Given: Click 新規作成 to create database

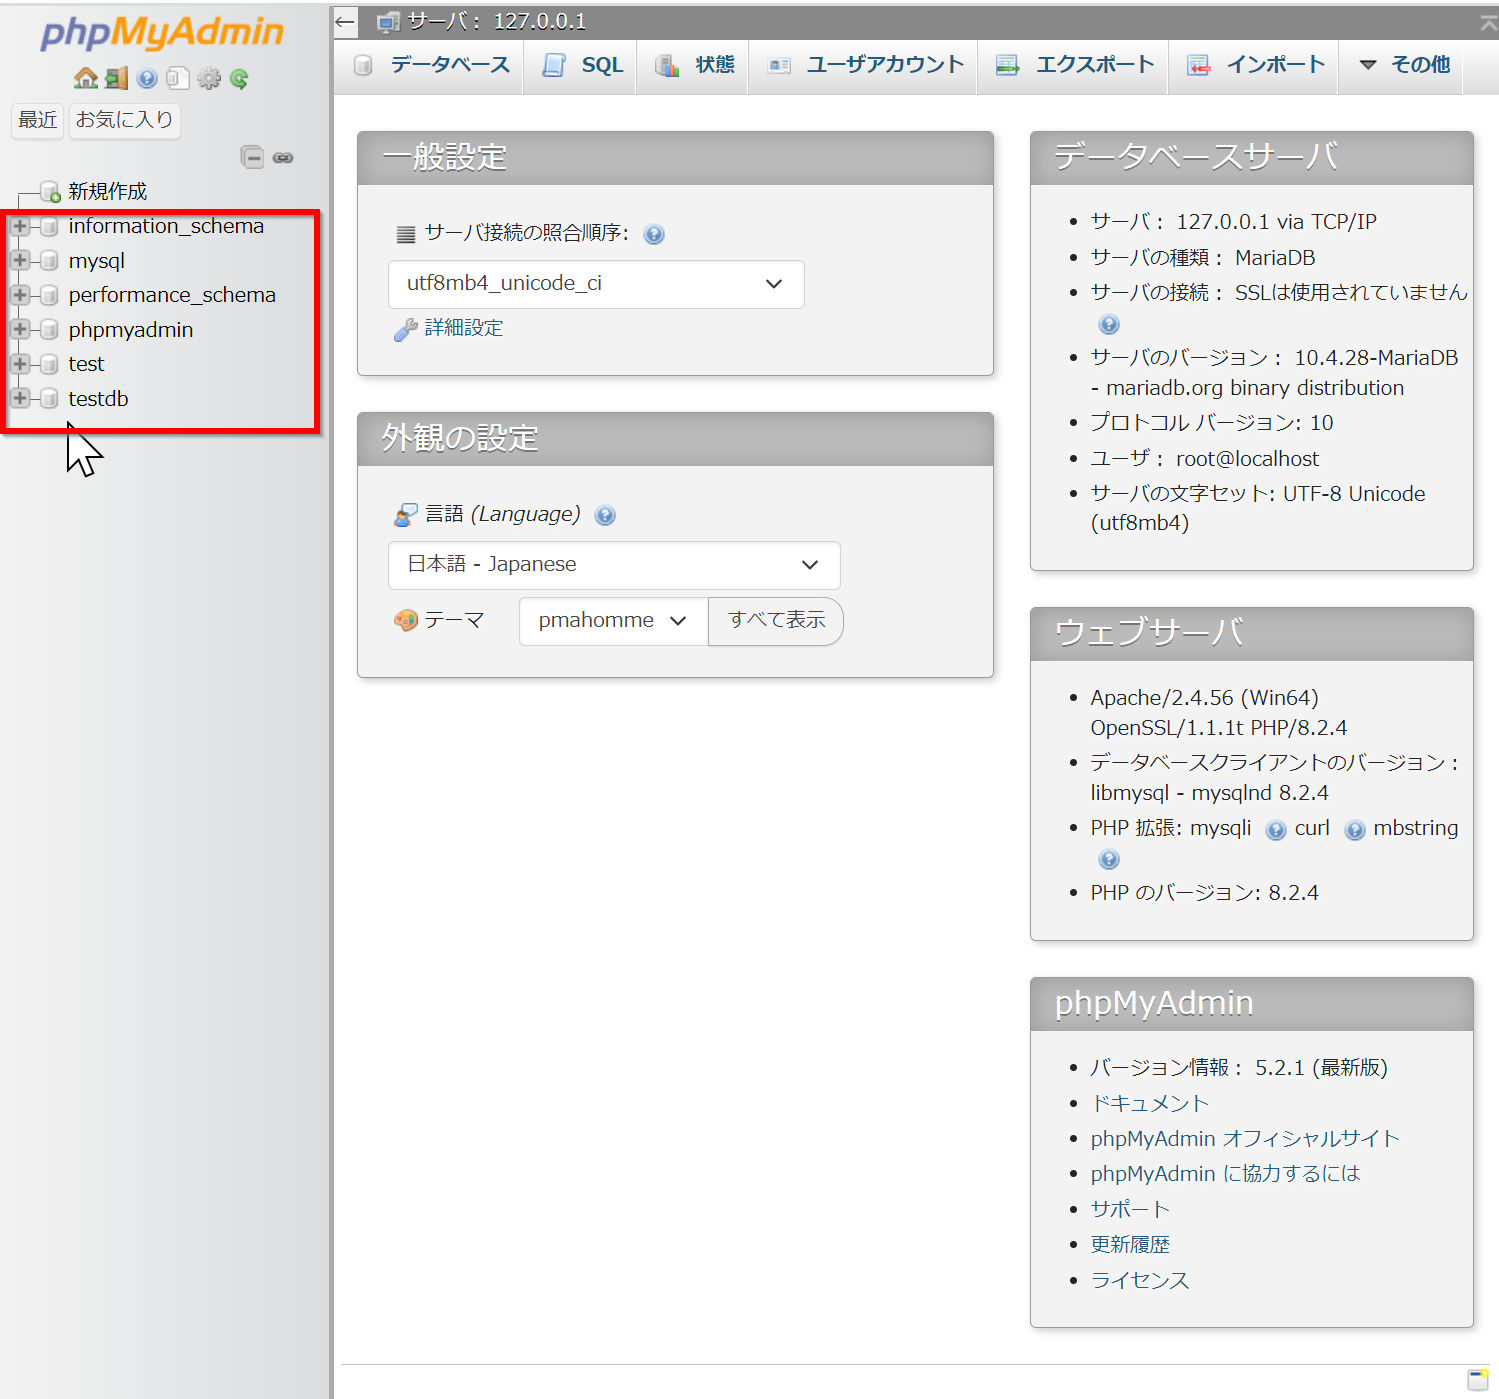Looking at the screenshot, I should coord(107,191).
